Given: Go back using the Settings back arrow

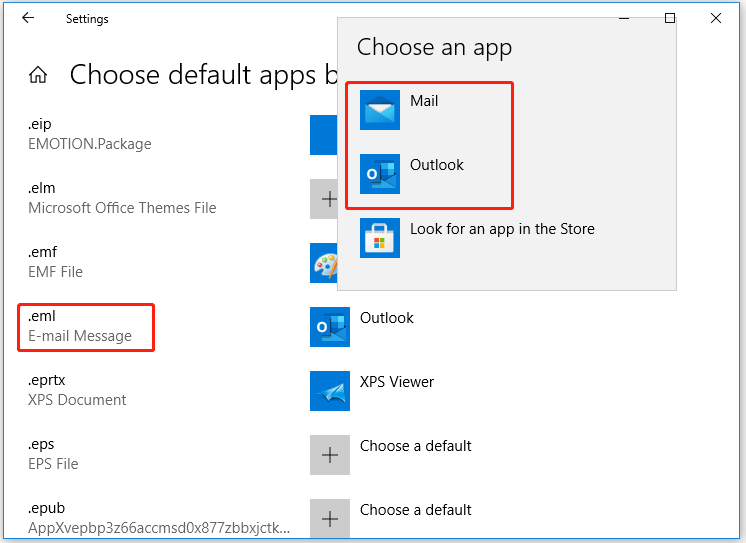Looking at the screenshot, I should (28, 18).
